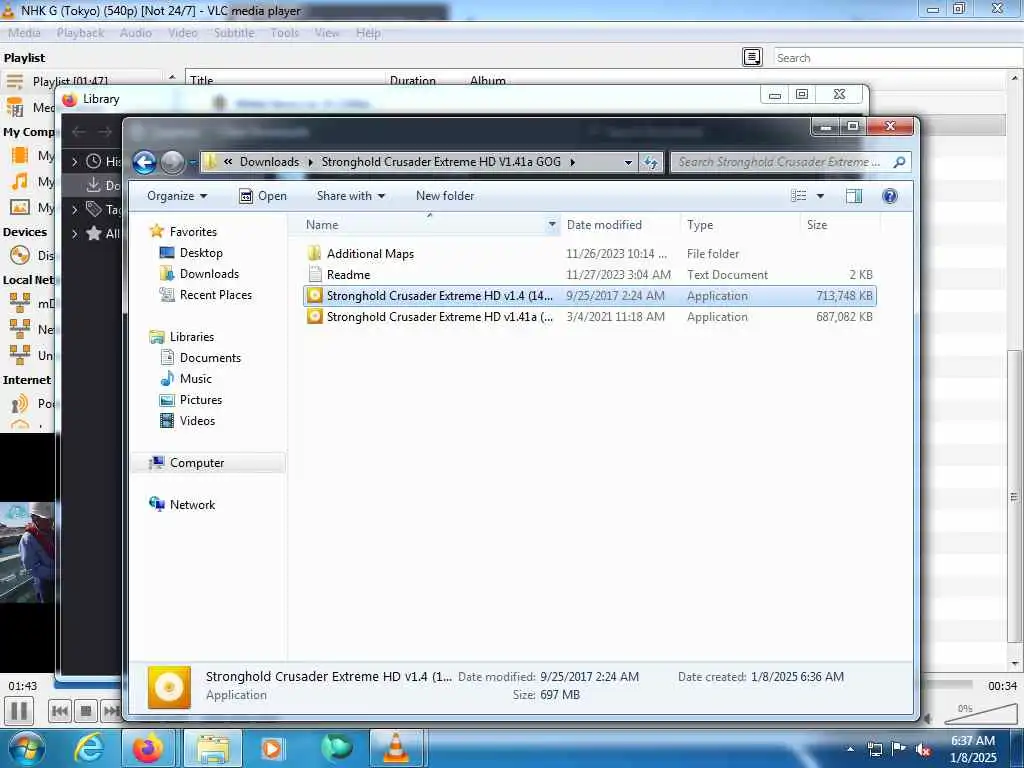Click the VLC playlist vertical scrollbar
The width and height of the screenshot is (1024, 768).
point(1014,496)
